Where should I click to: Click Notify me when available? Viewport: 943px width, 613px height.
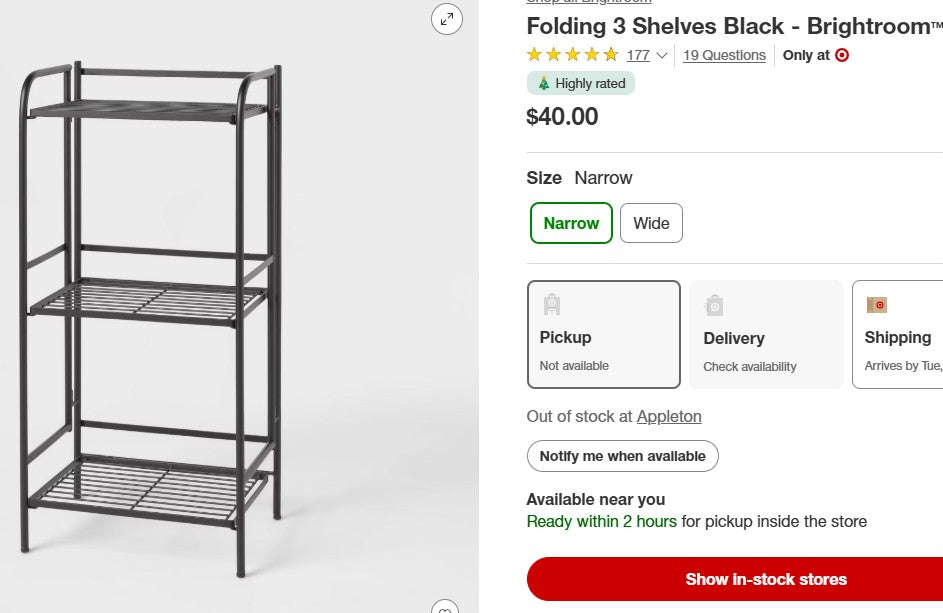pyautogui.click(x=622, y=456)
